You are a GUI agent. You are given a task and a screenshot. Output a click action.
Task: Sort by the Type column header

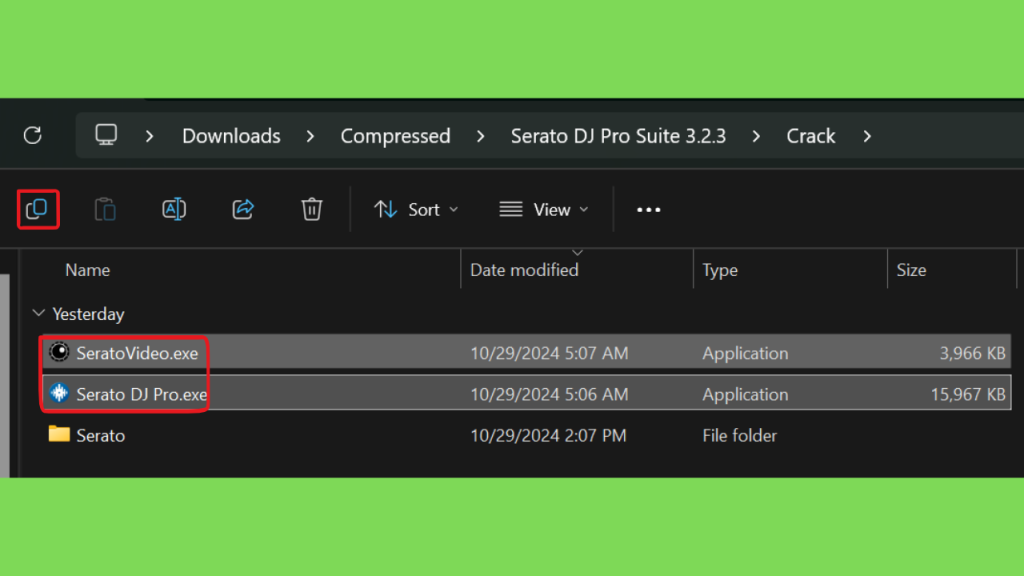tap(720, 270)
